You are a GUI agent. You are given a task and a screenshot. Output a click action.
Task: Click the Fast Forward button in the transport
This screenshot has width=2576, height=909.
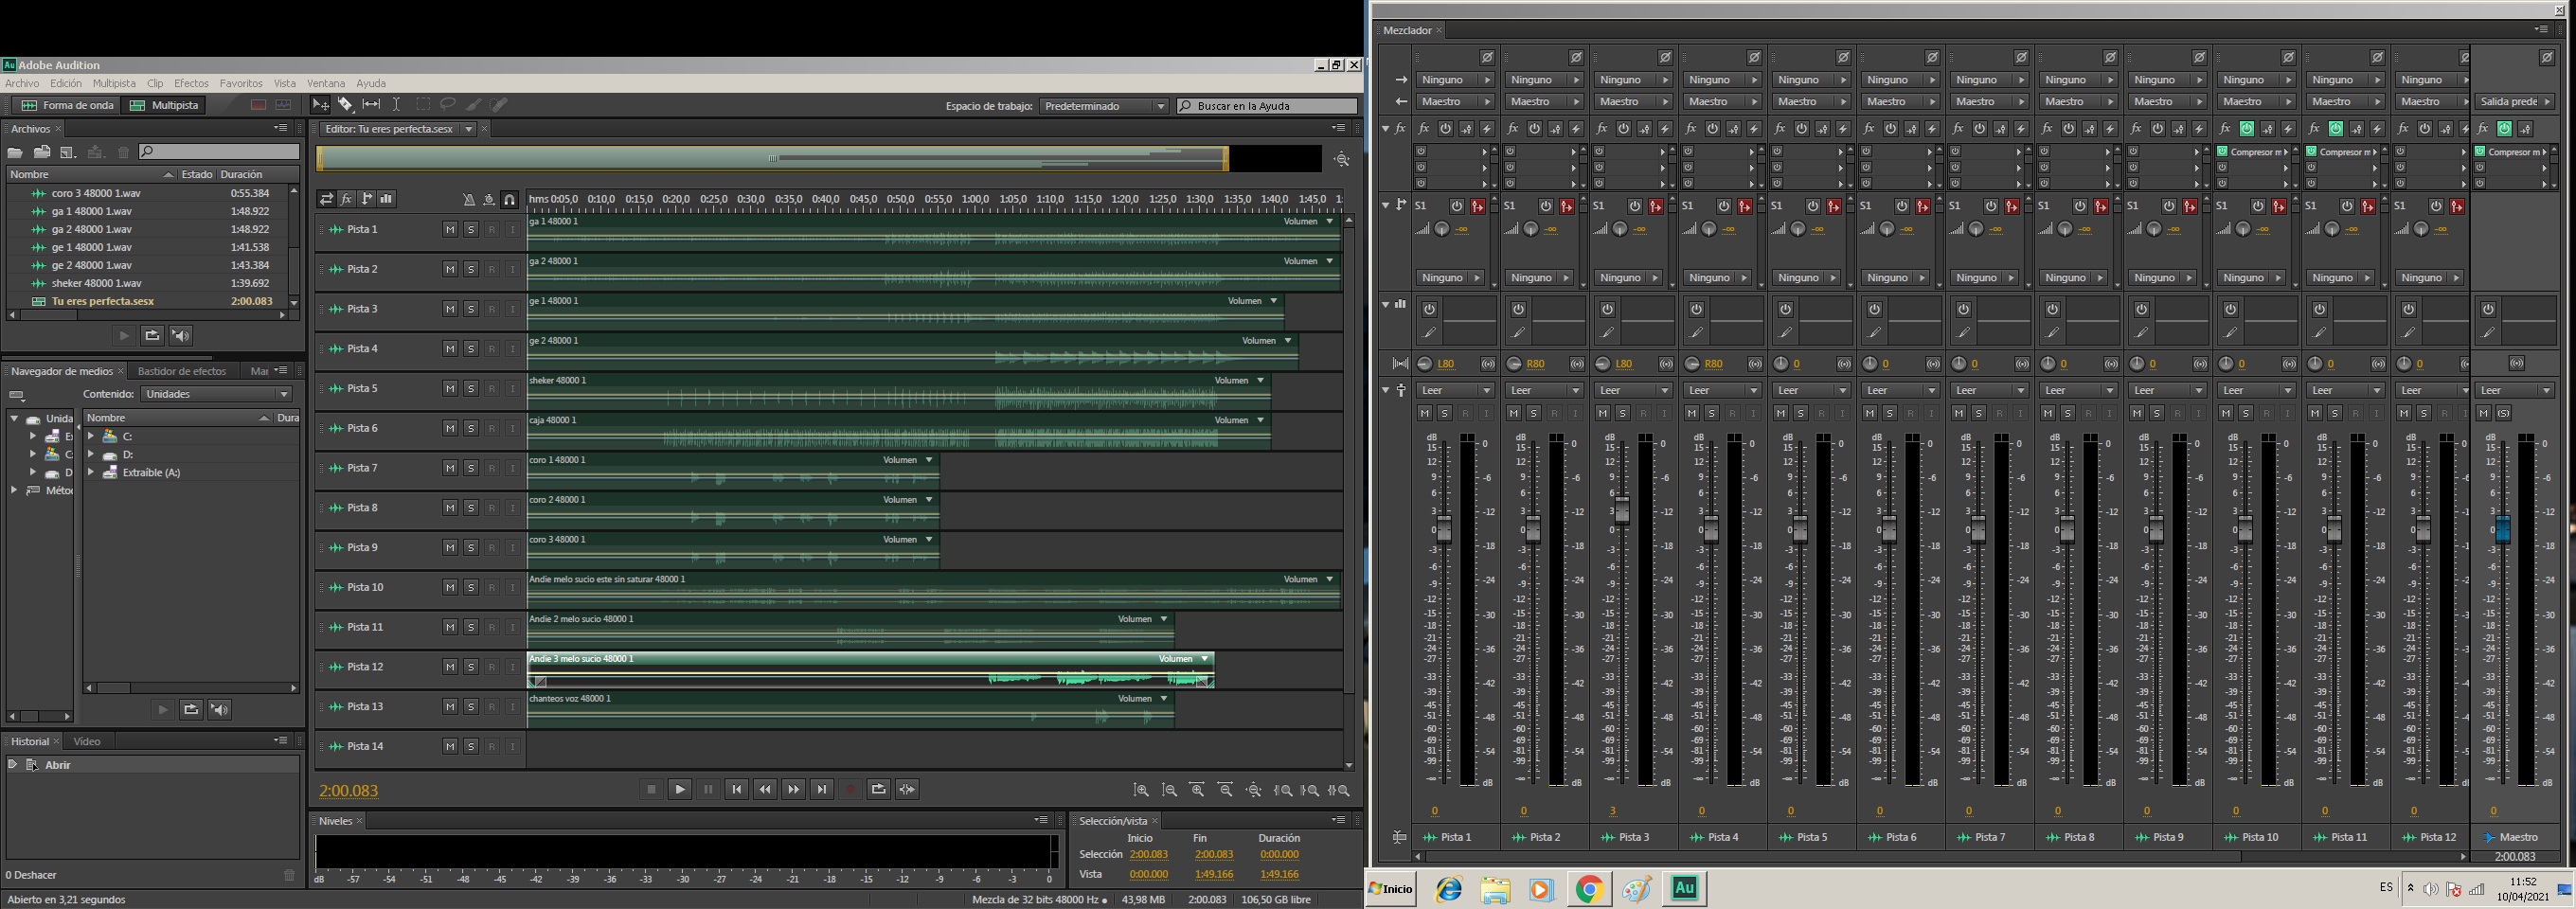pyautogui.click(x=793, y=789)
